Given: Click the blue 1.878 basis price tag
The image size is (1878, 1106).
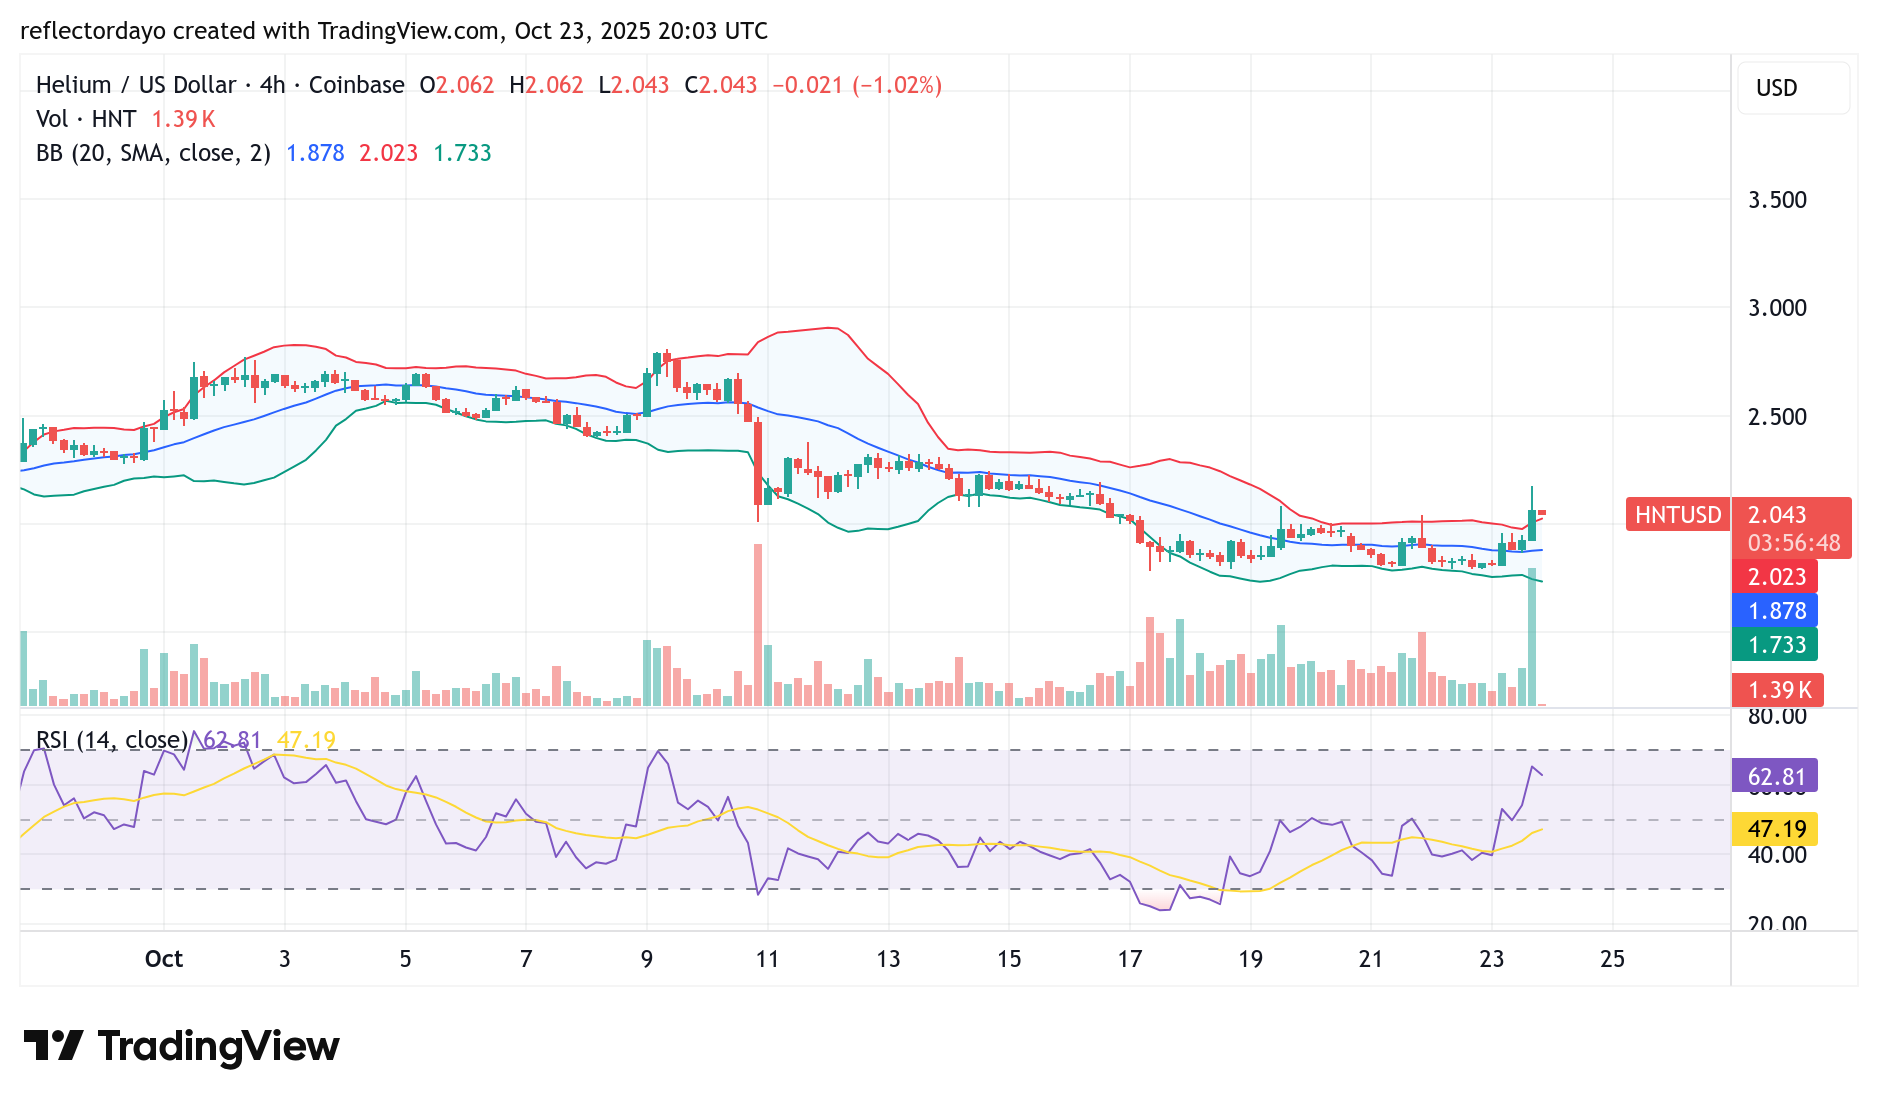Looking at the screenshot, I should click(1776, 611).
